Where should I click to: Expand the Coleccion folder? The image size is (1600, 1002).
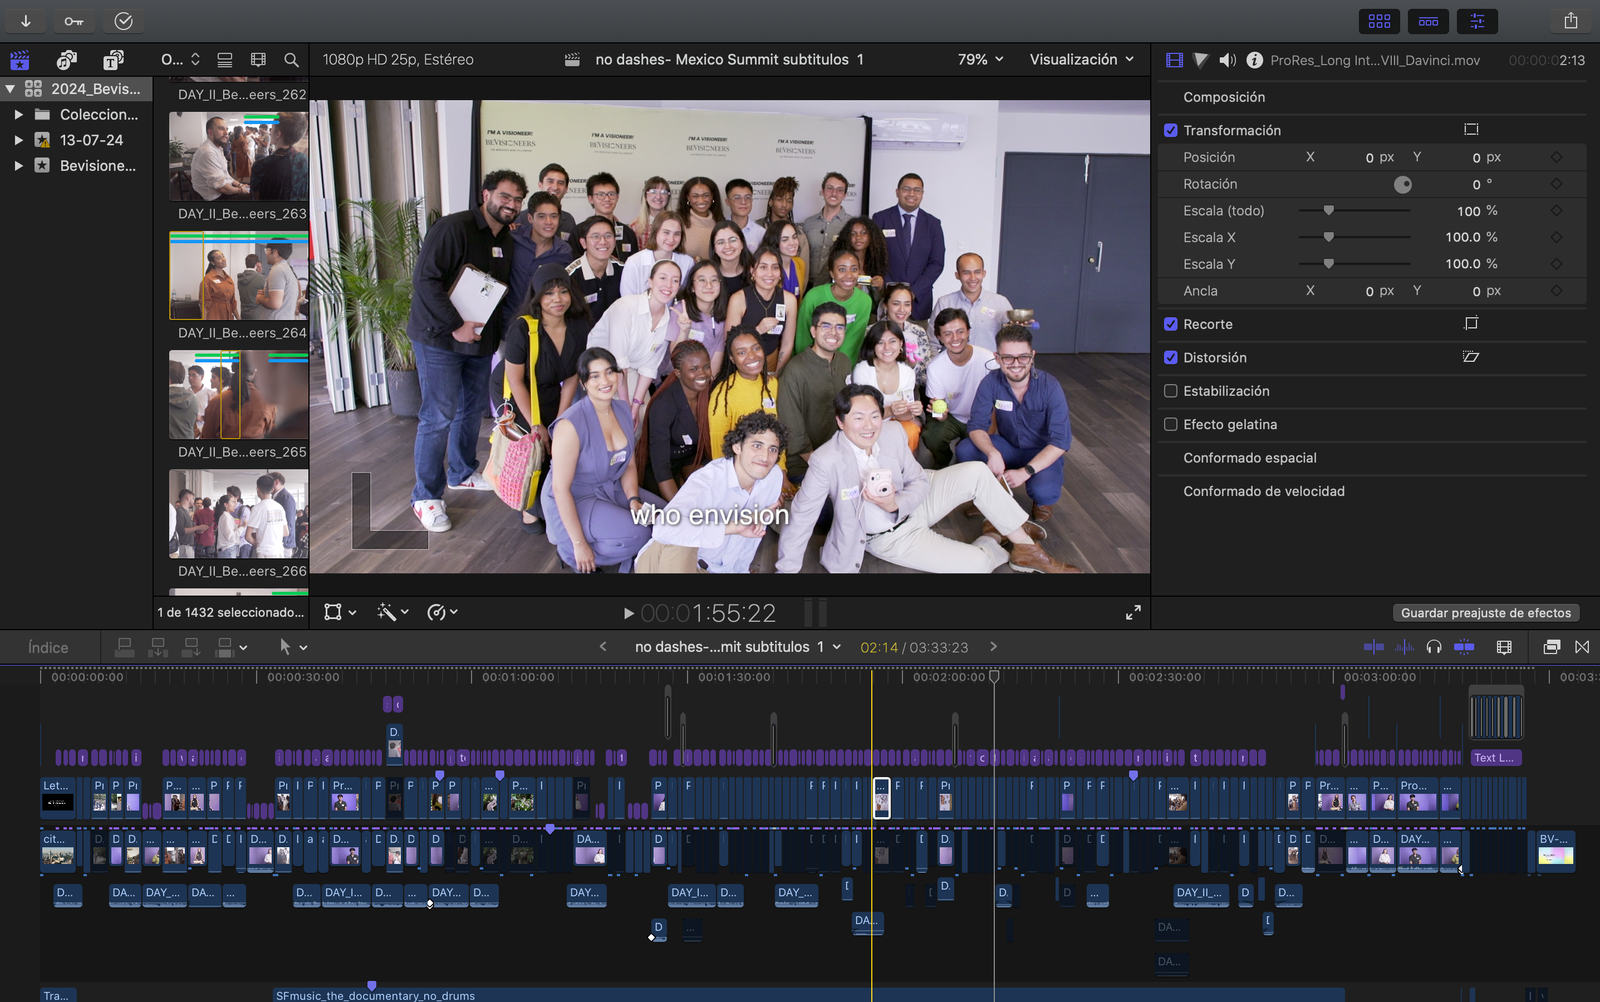(18, 114)
